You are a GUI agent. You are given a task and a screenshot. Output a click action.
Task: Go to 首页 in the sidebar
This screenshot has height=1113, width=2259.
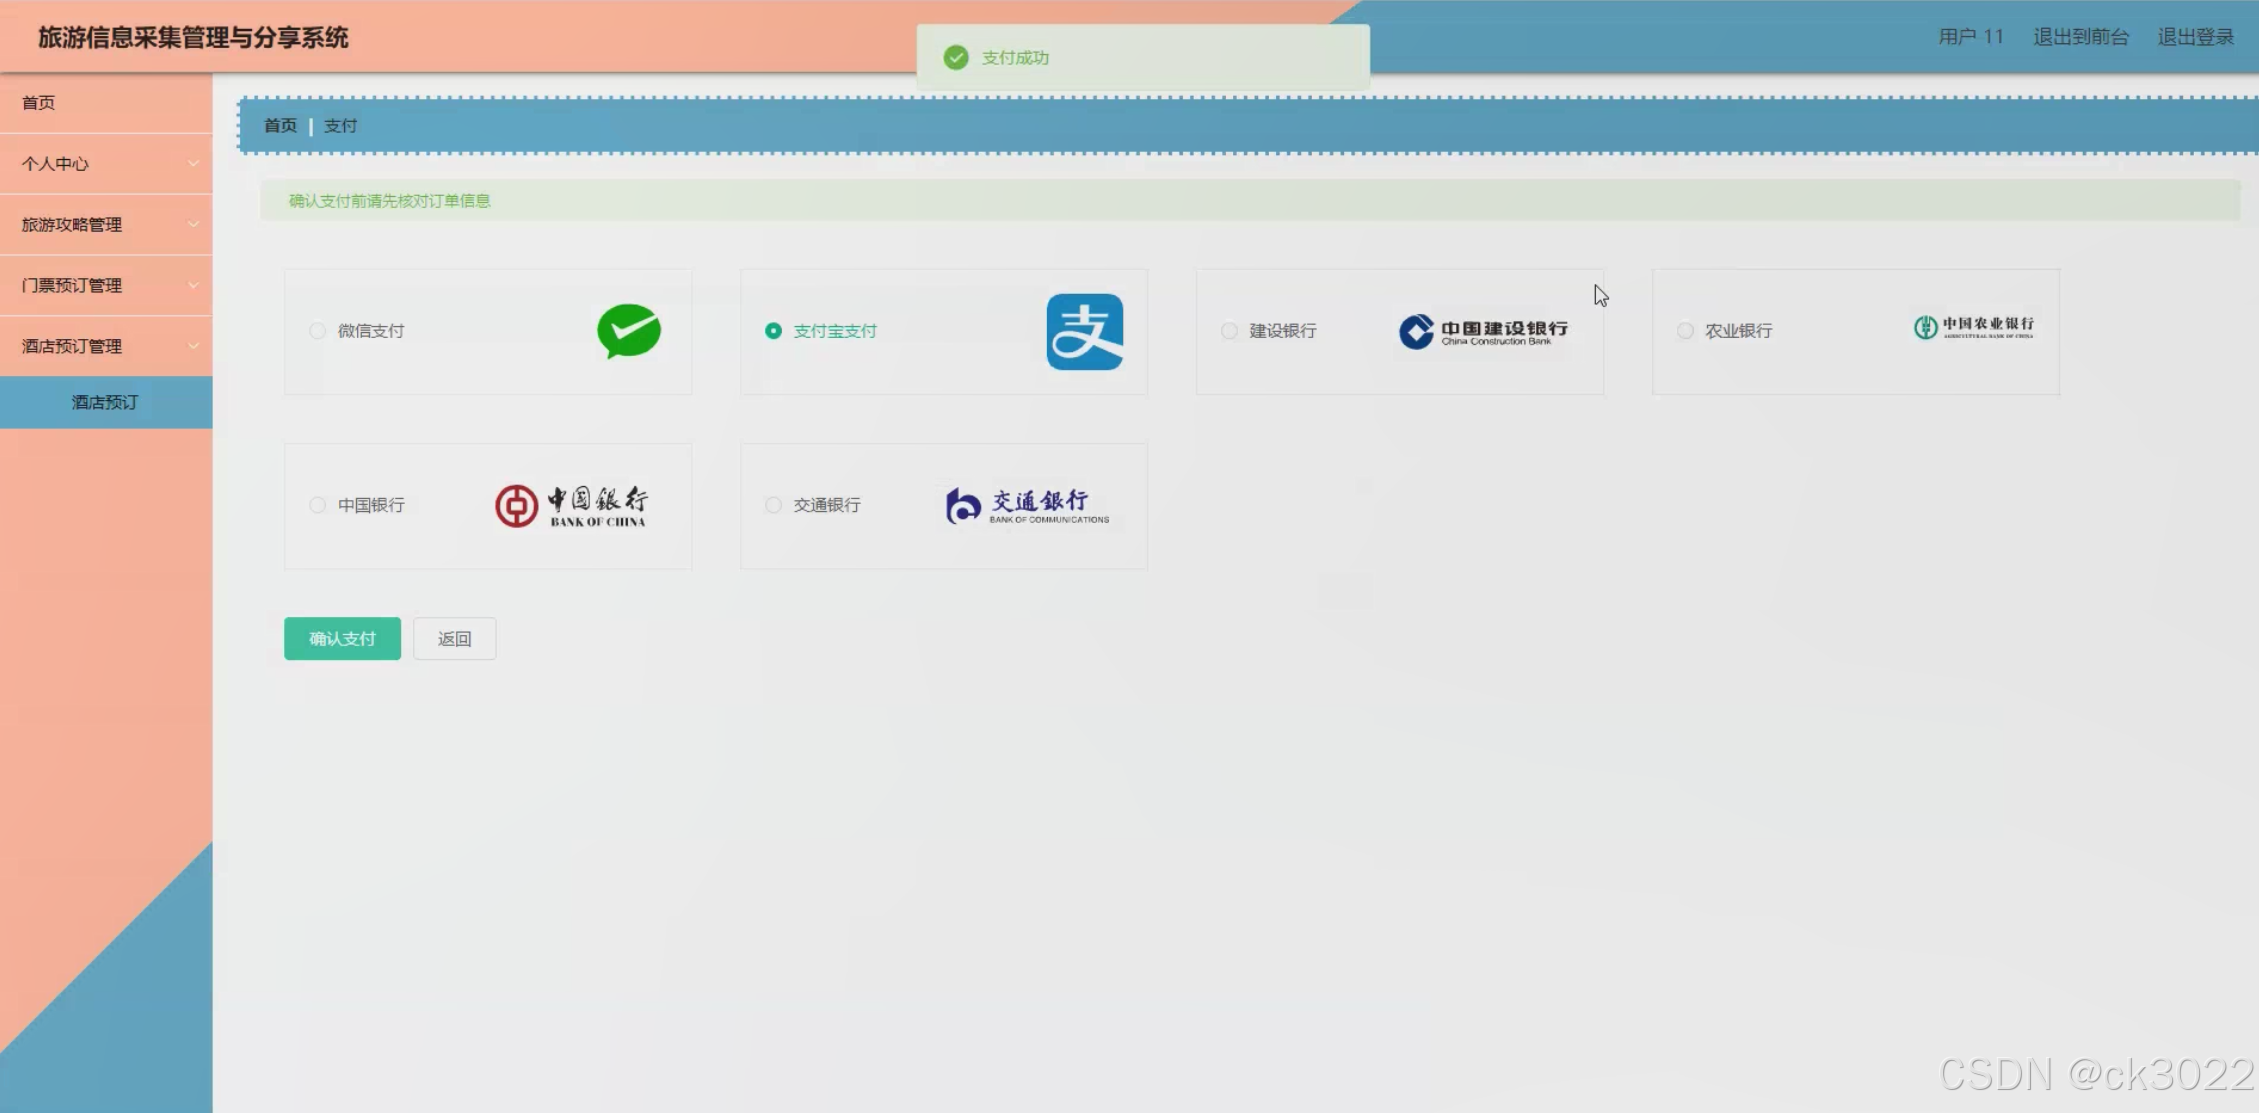(39, 103)
